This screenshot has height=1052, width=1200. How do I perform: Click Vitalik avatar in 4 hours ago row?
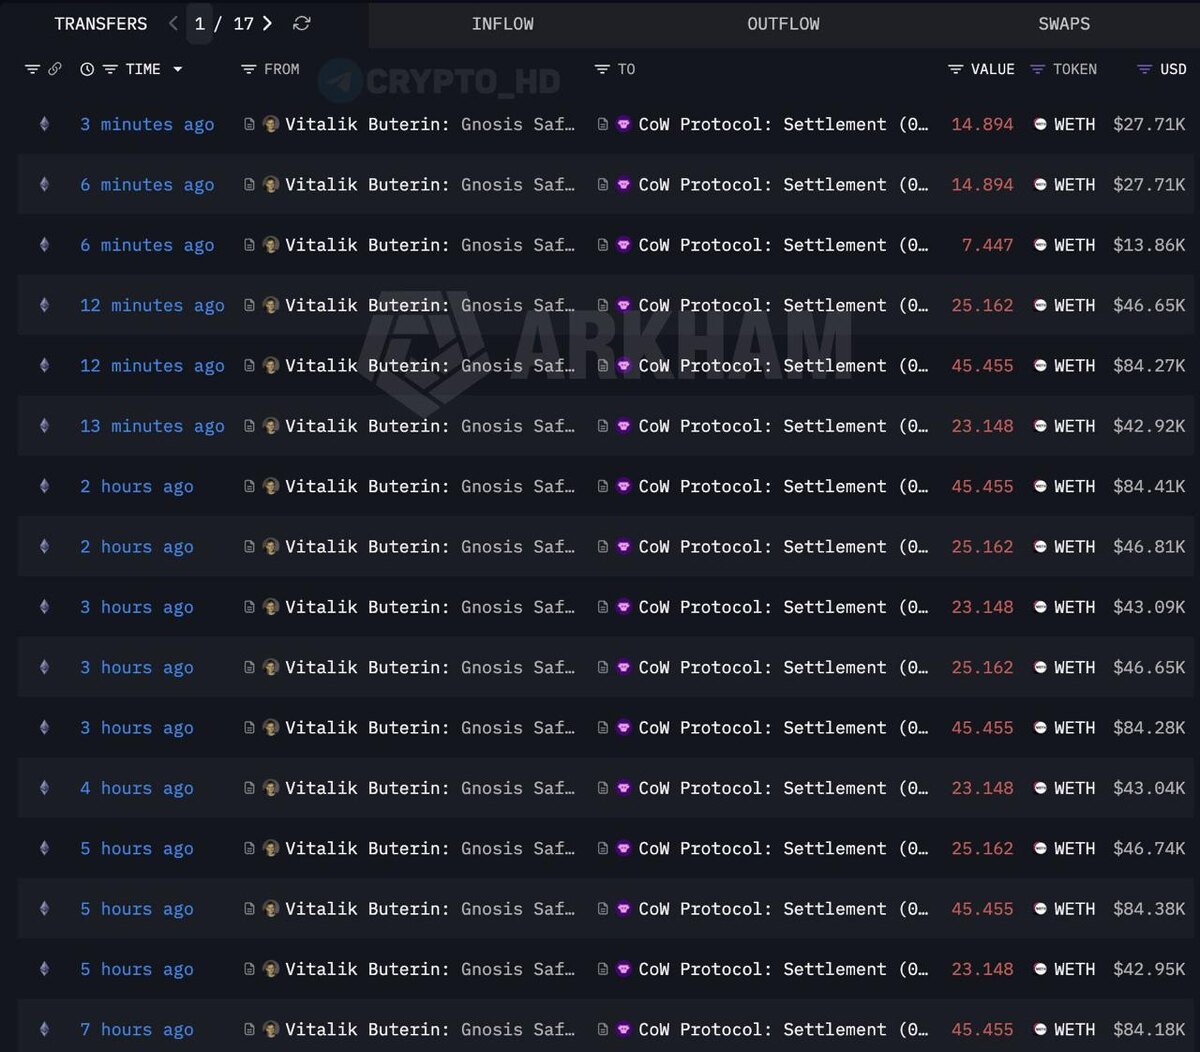click(270, 788)
